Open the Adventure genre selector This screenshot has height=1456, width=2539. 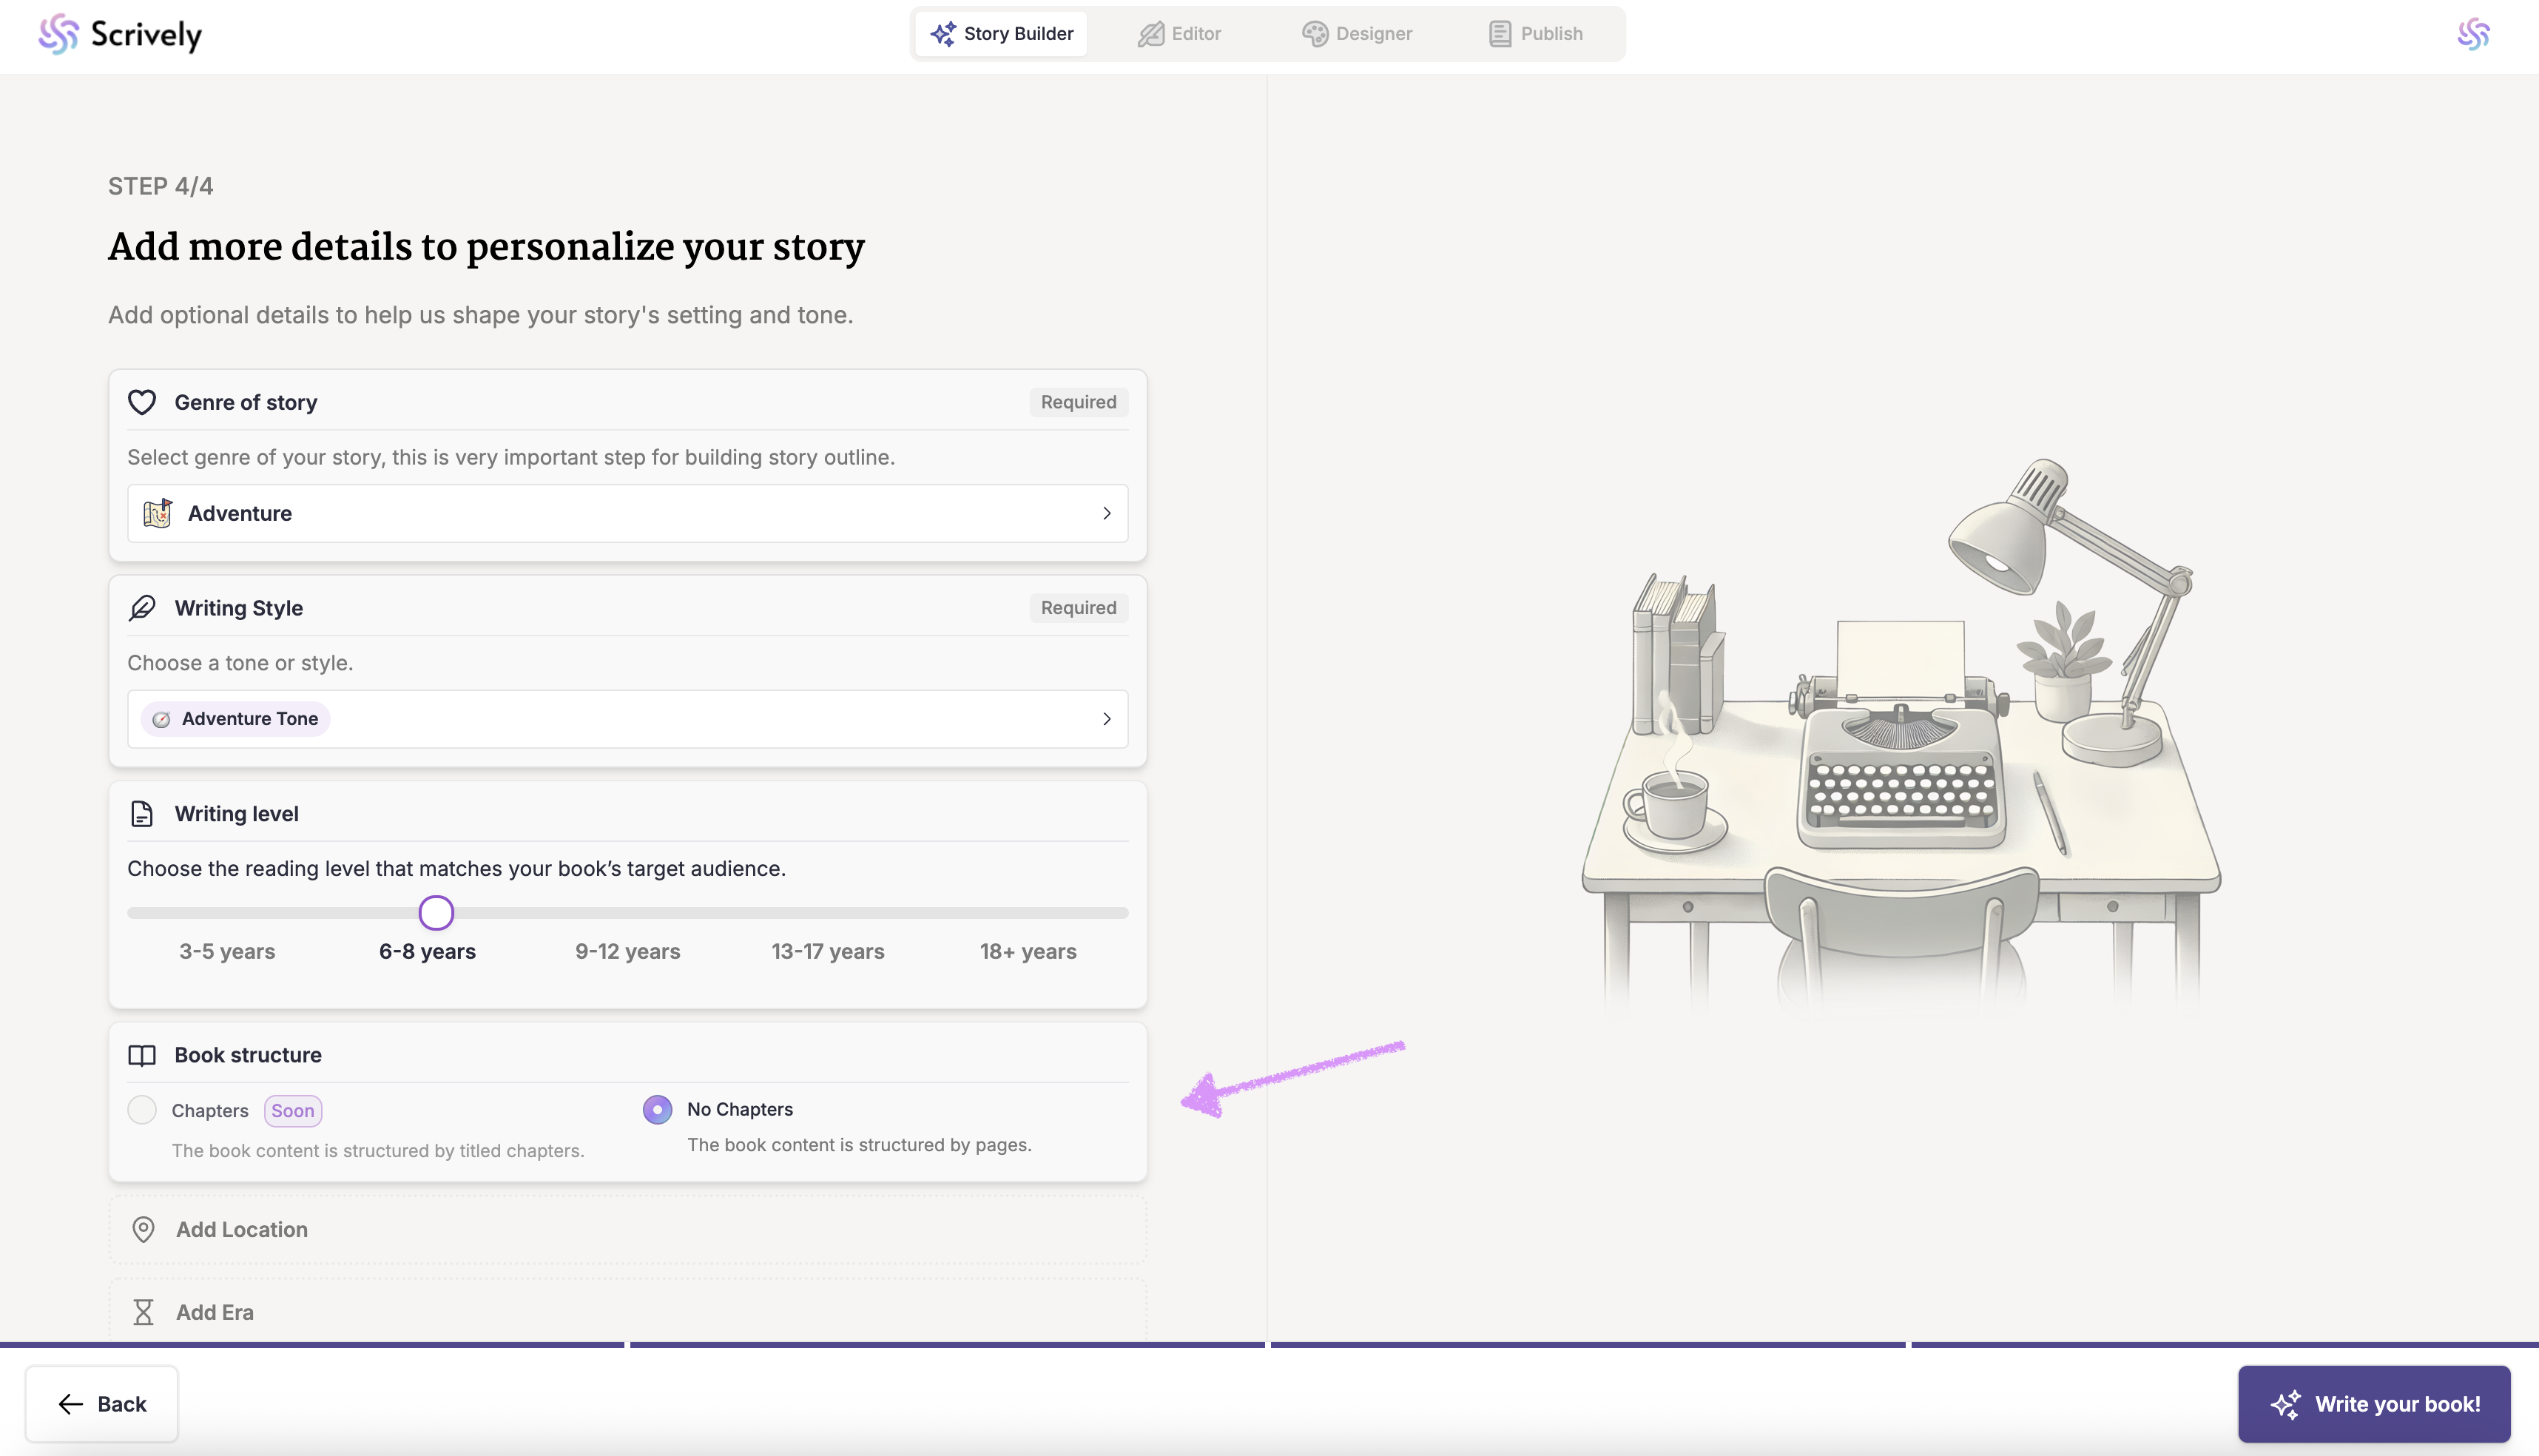pos(627,513)
